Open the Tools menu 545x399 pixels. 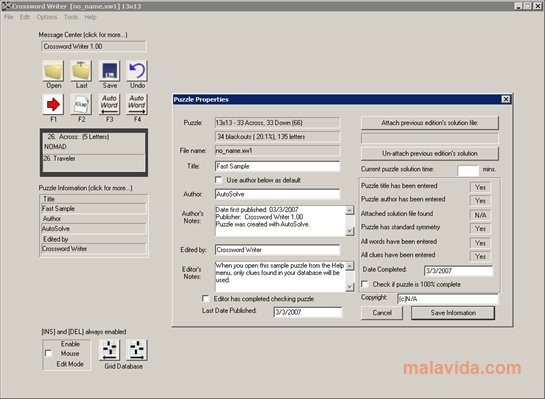[x=71, y=17]
